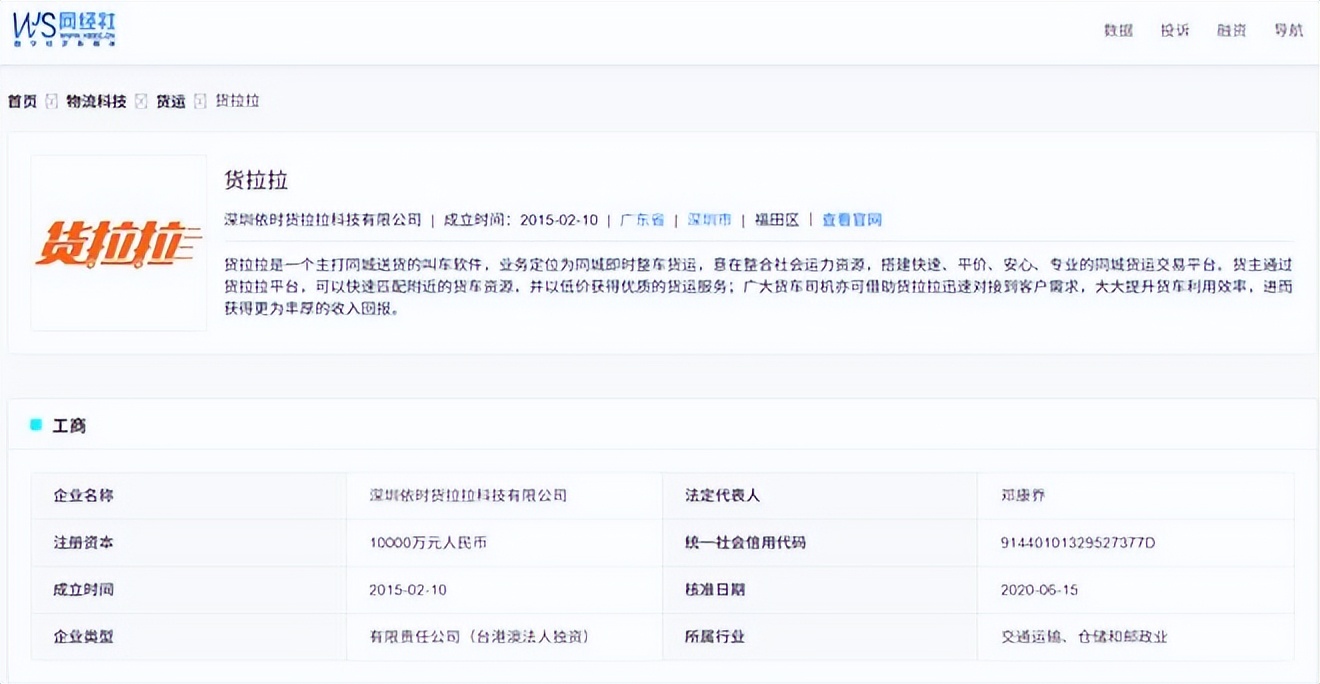1320x684 pixels.
Task: Select table value 深圳依时货拉拉科技有限公司
Action: 468,496
